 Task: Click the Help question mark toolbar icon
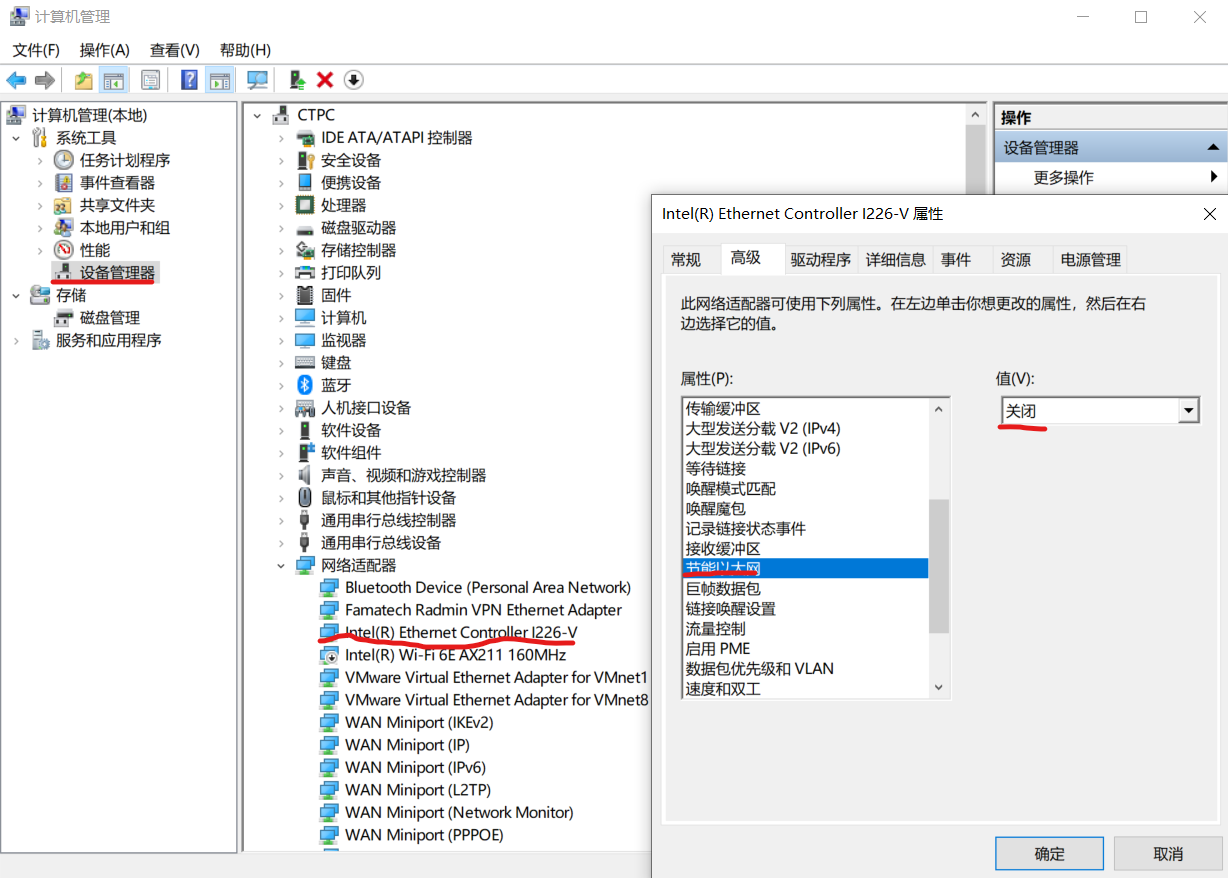[x=189, y=80]
